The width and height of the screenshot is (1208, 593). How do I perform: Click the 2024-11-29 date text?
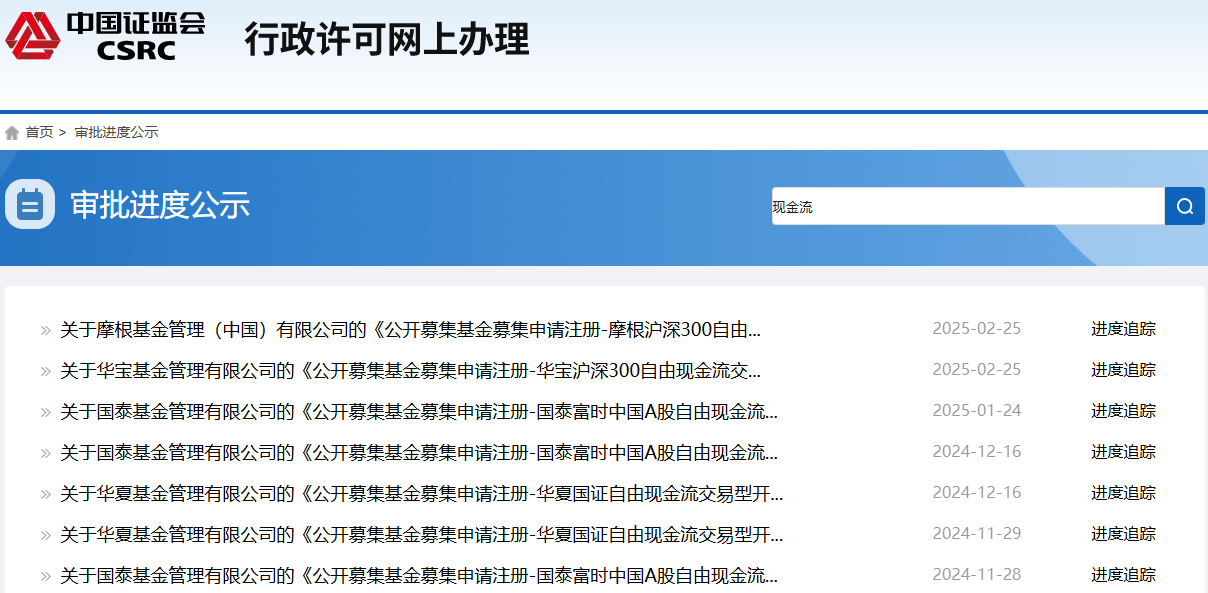pyautogui.click(x=977, y=534)
